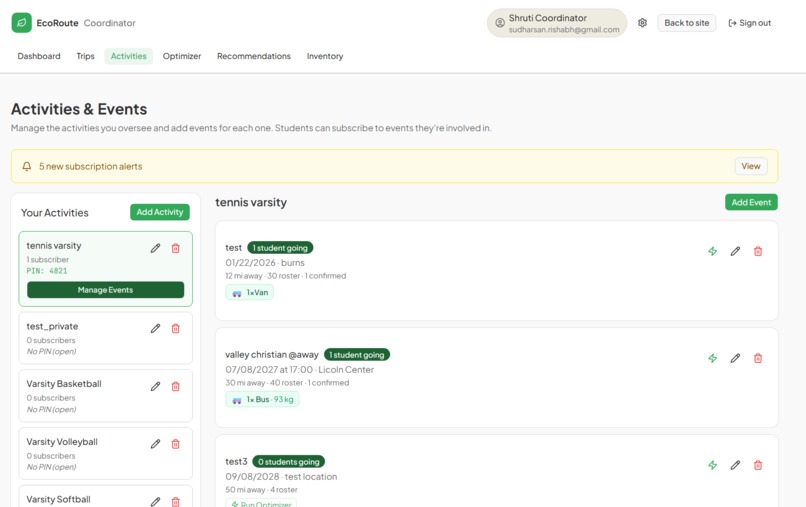Viewport: 806px width, 507px height.
Task: Edit the test event with pencil icon
Action: click(x=735, y=251)
